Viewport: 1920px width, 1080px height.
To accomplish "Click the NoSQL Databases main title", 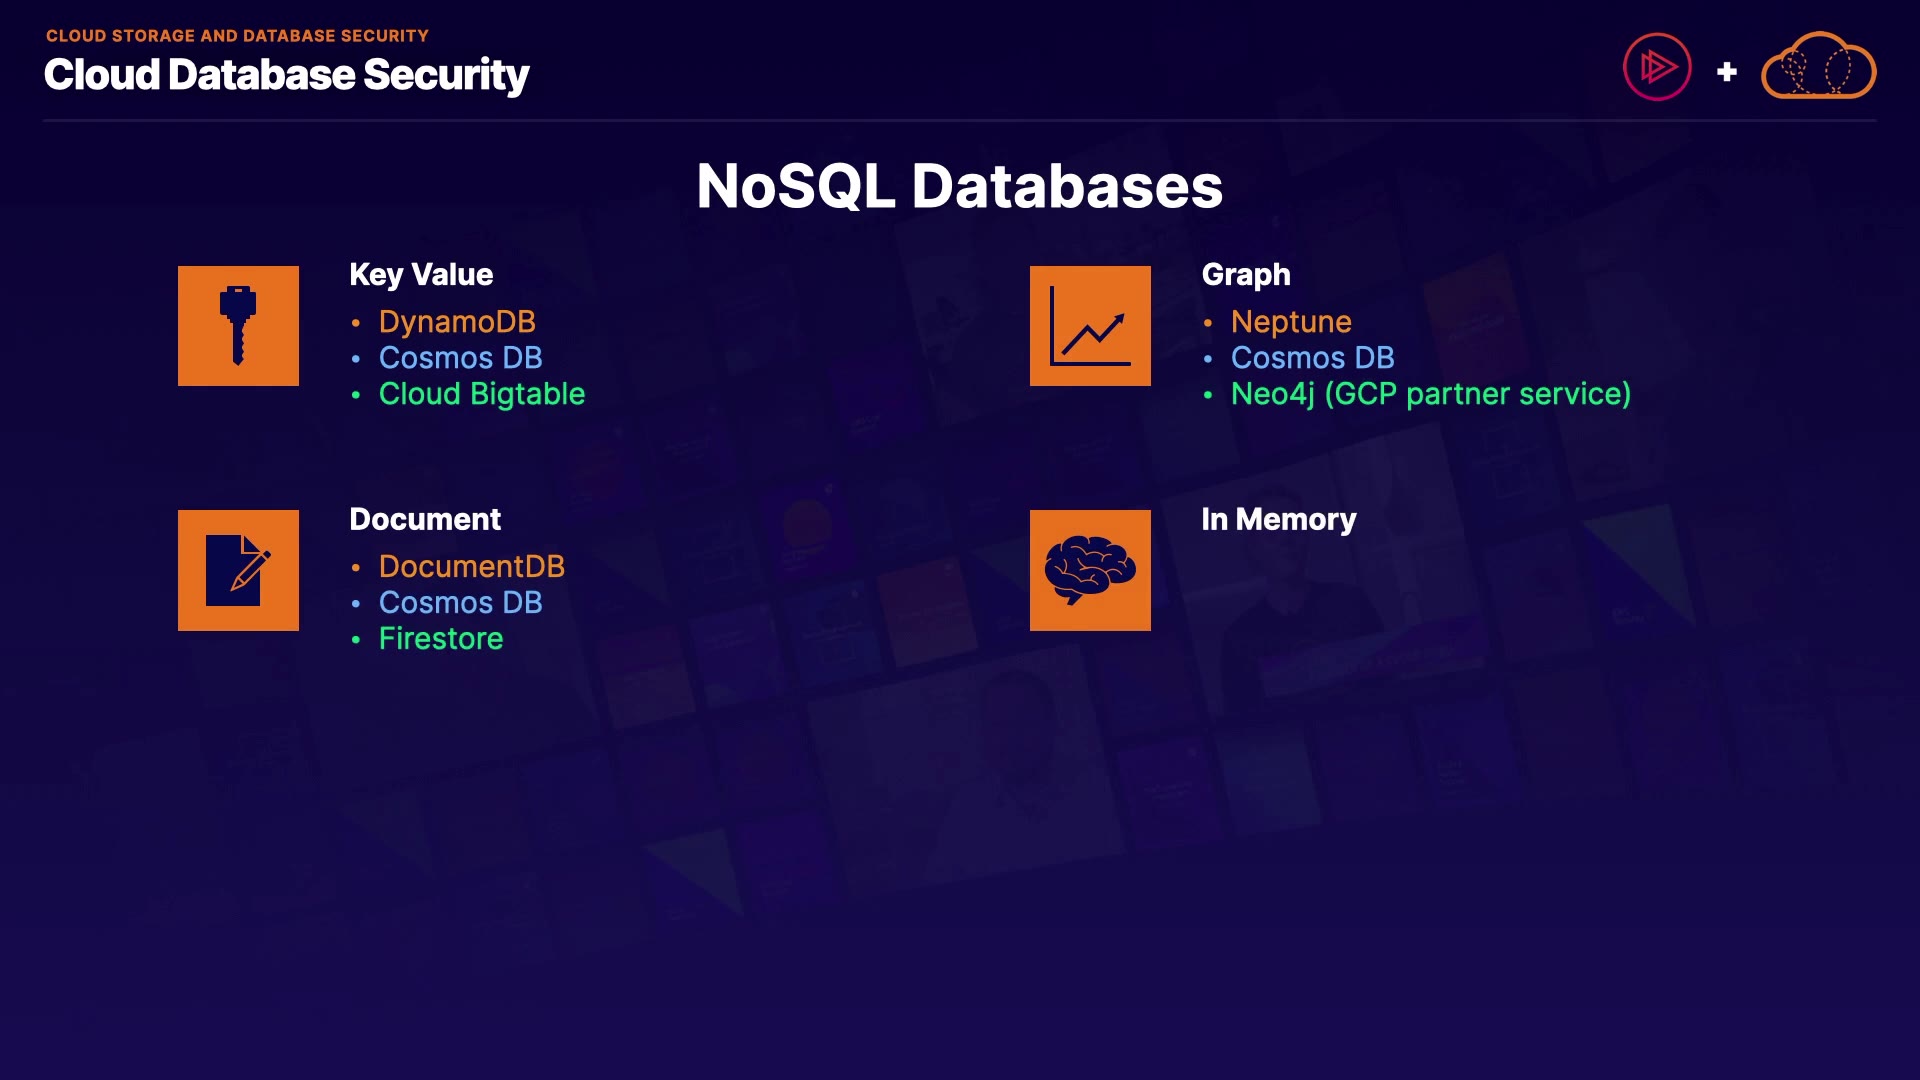I will [959, 186].
